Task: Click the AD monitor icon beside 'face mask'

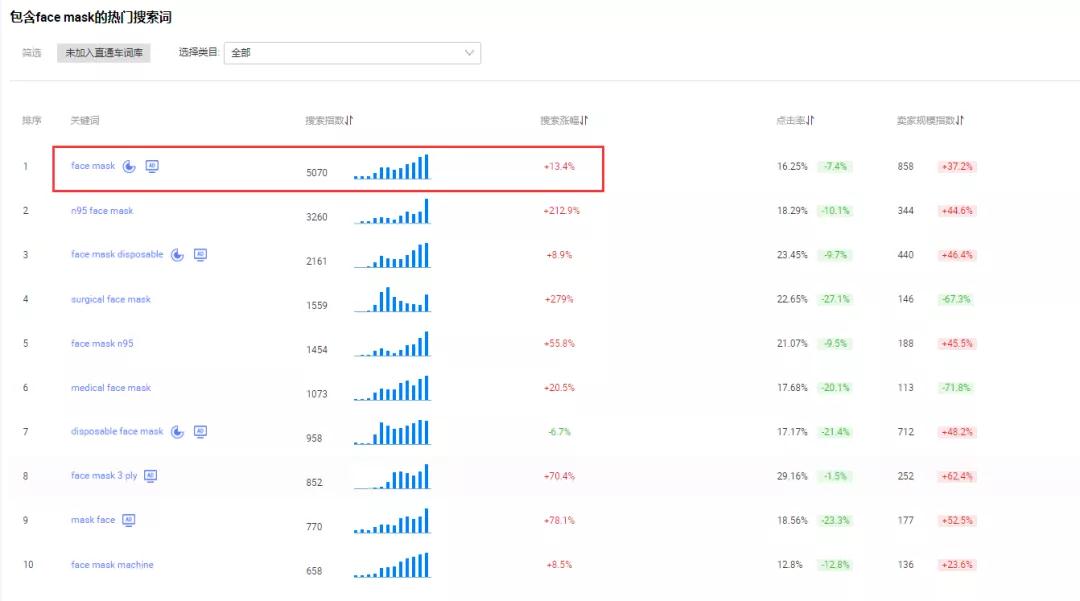Action: [x=152, y=166]
